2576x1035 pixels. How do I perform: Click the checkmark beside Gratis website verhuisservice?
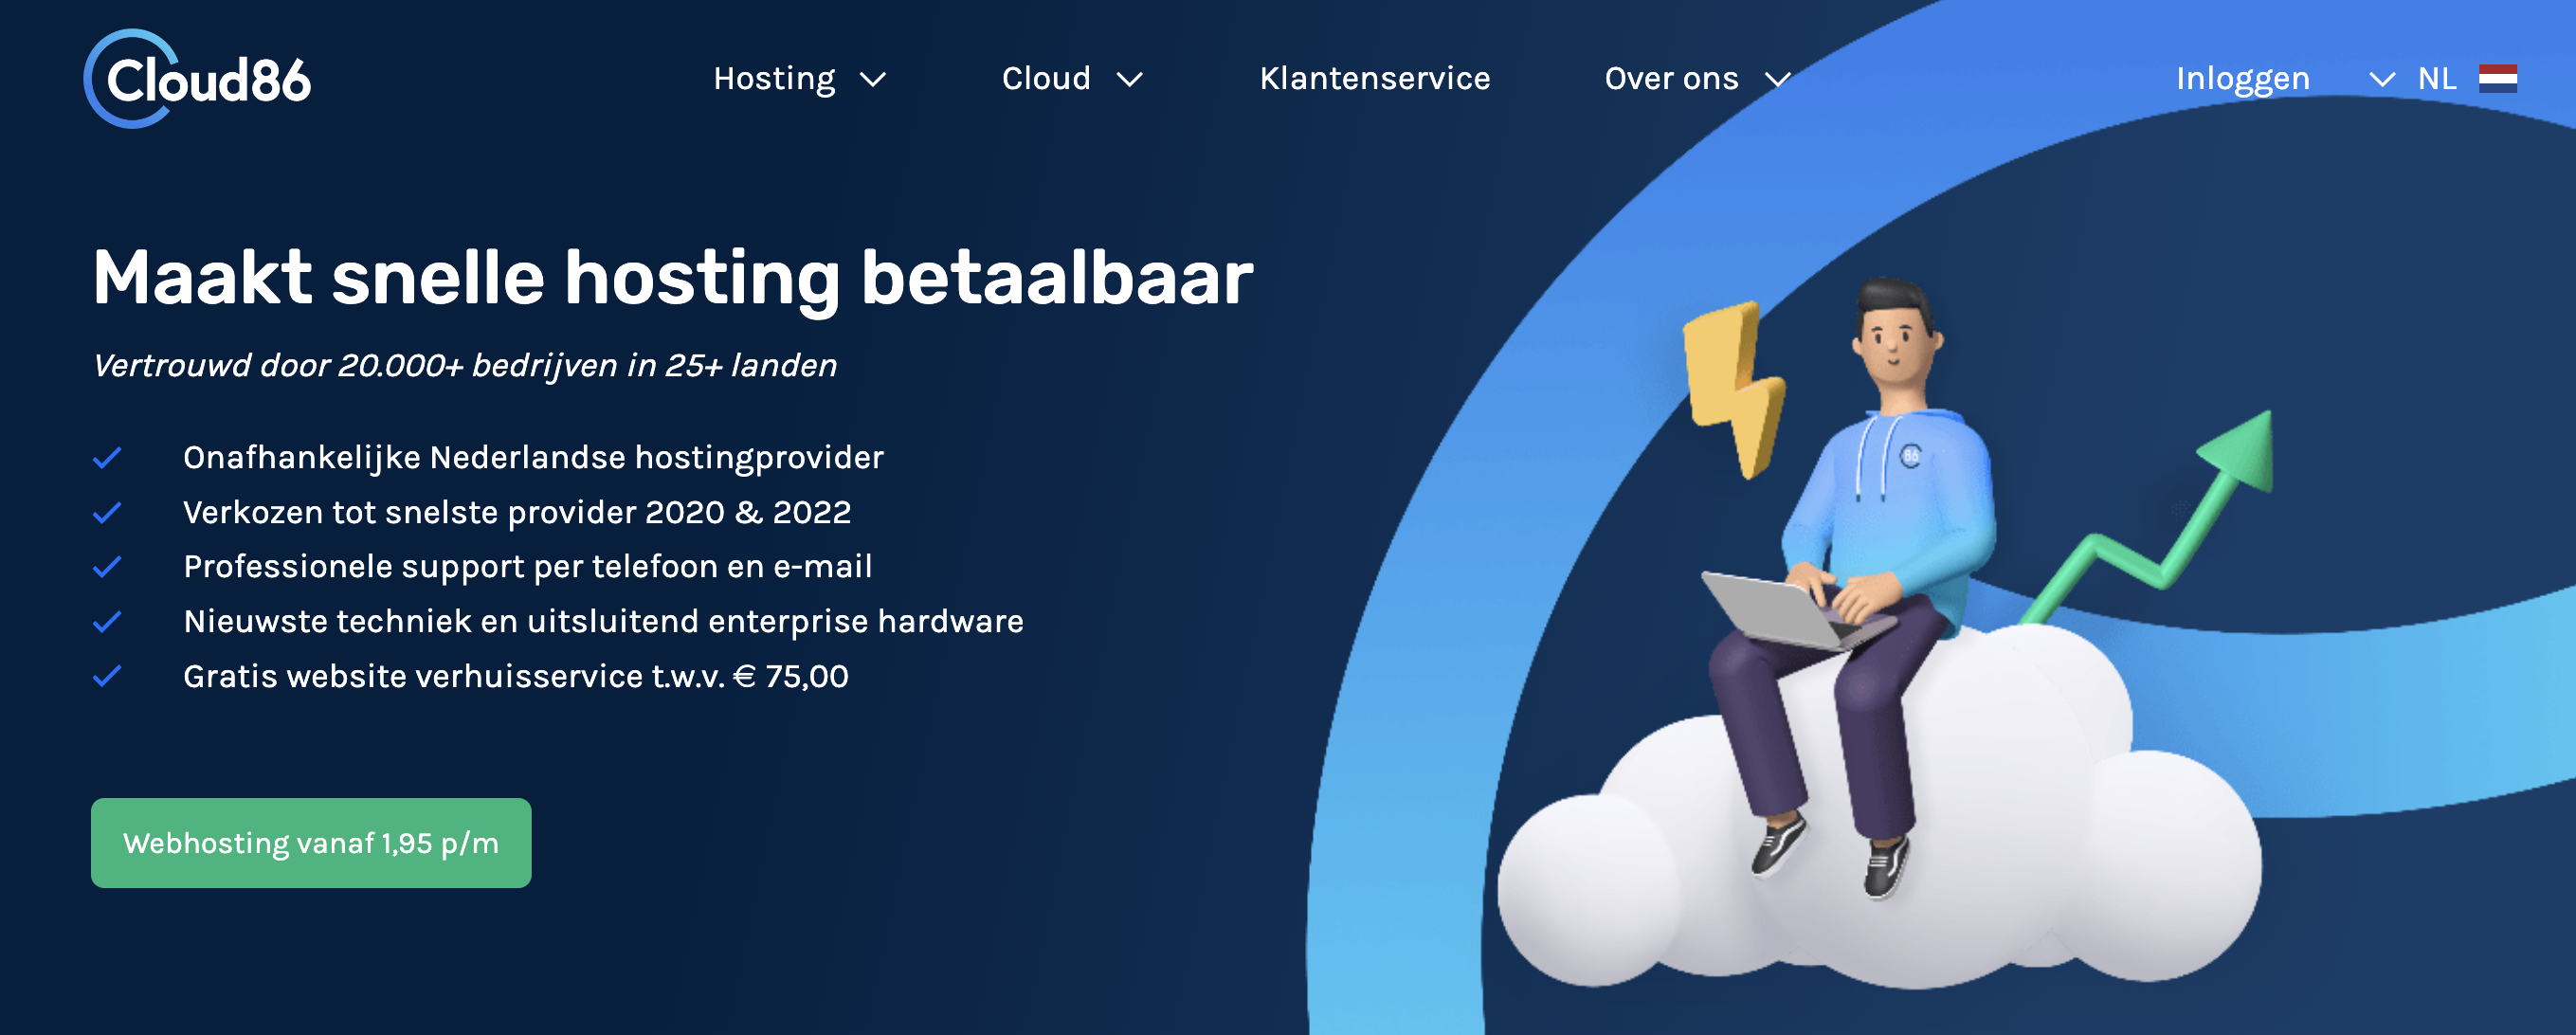[x=107, y=677]
